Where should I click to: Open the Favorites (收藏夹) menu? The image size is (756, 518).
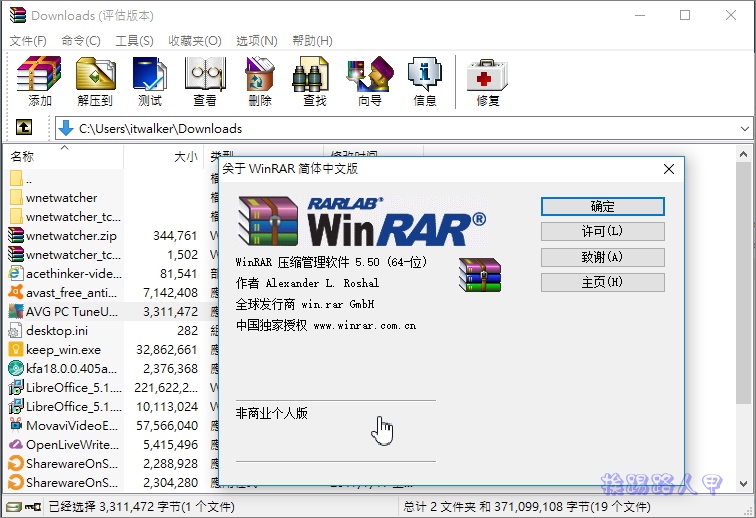click(x=195, y=41)
